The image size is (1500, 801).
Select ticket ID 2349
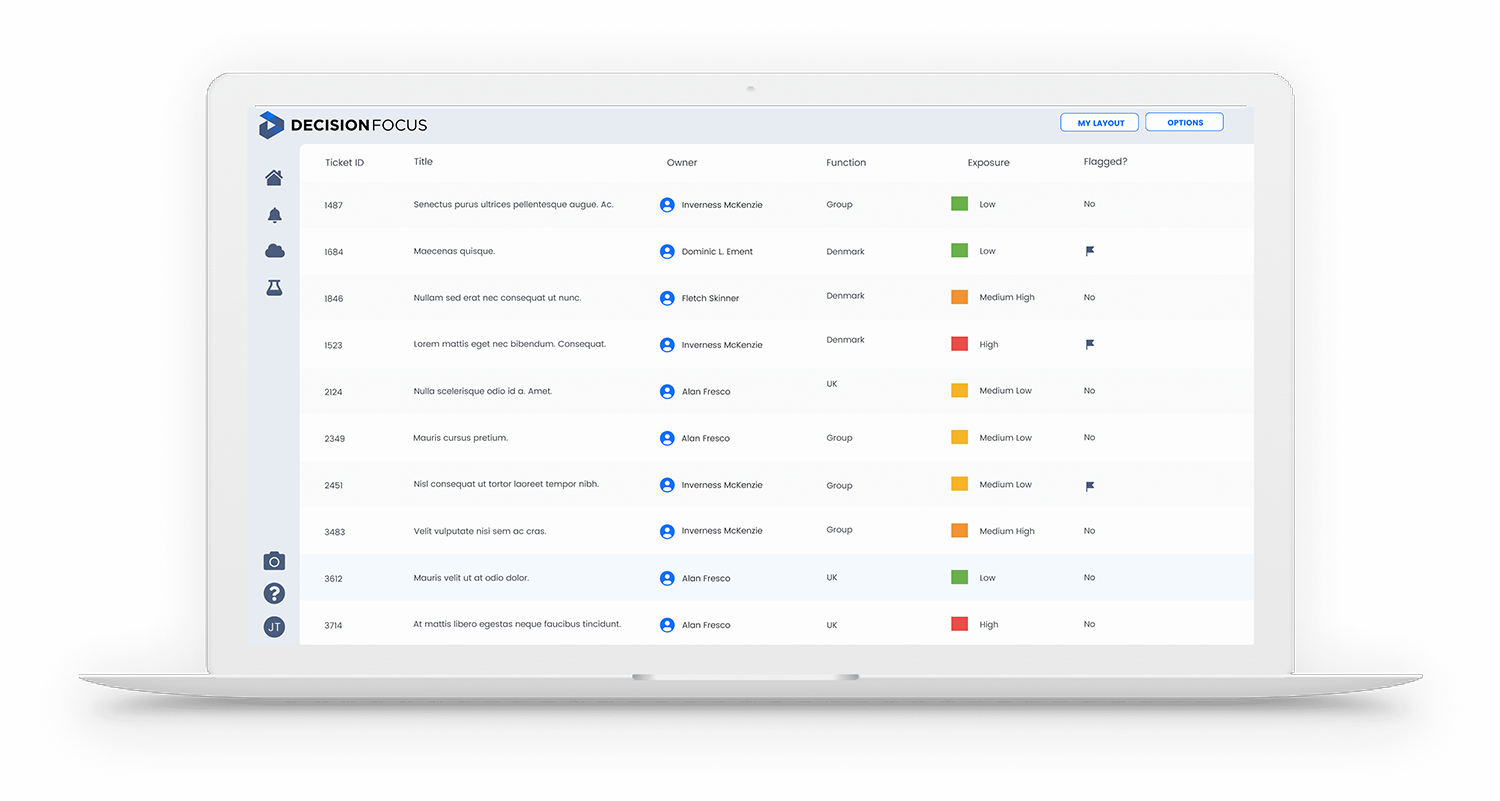coord(334,439)
